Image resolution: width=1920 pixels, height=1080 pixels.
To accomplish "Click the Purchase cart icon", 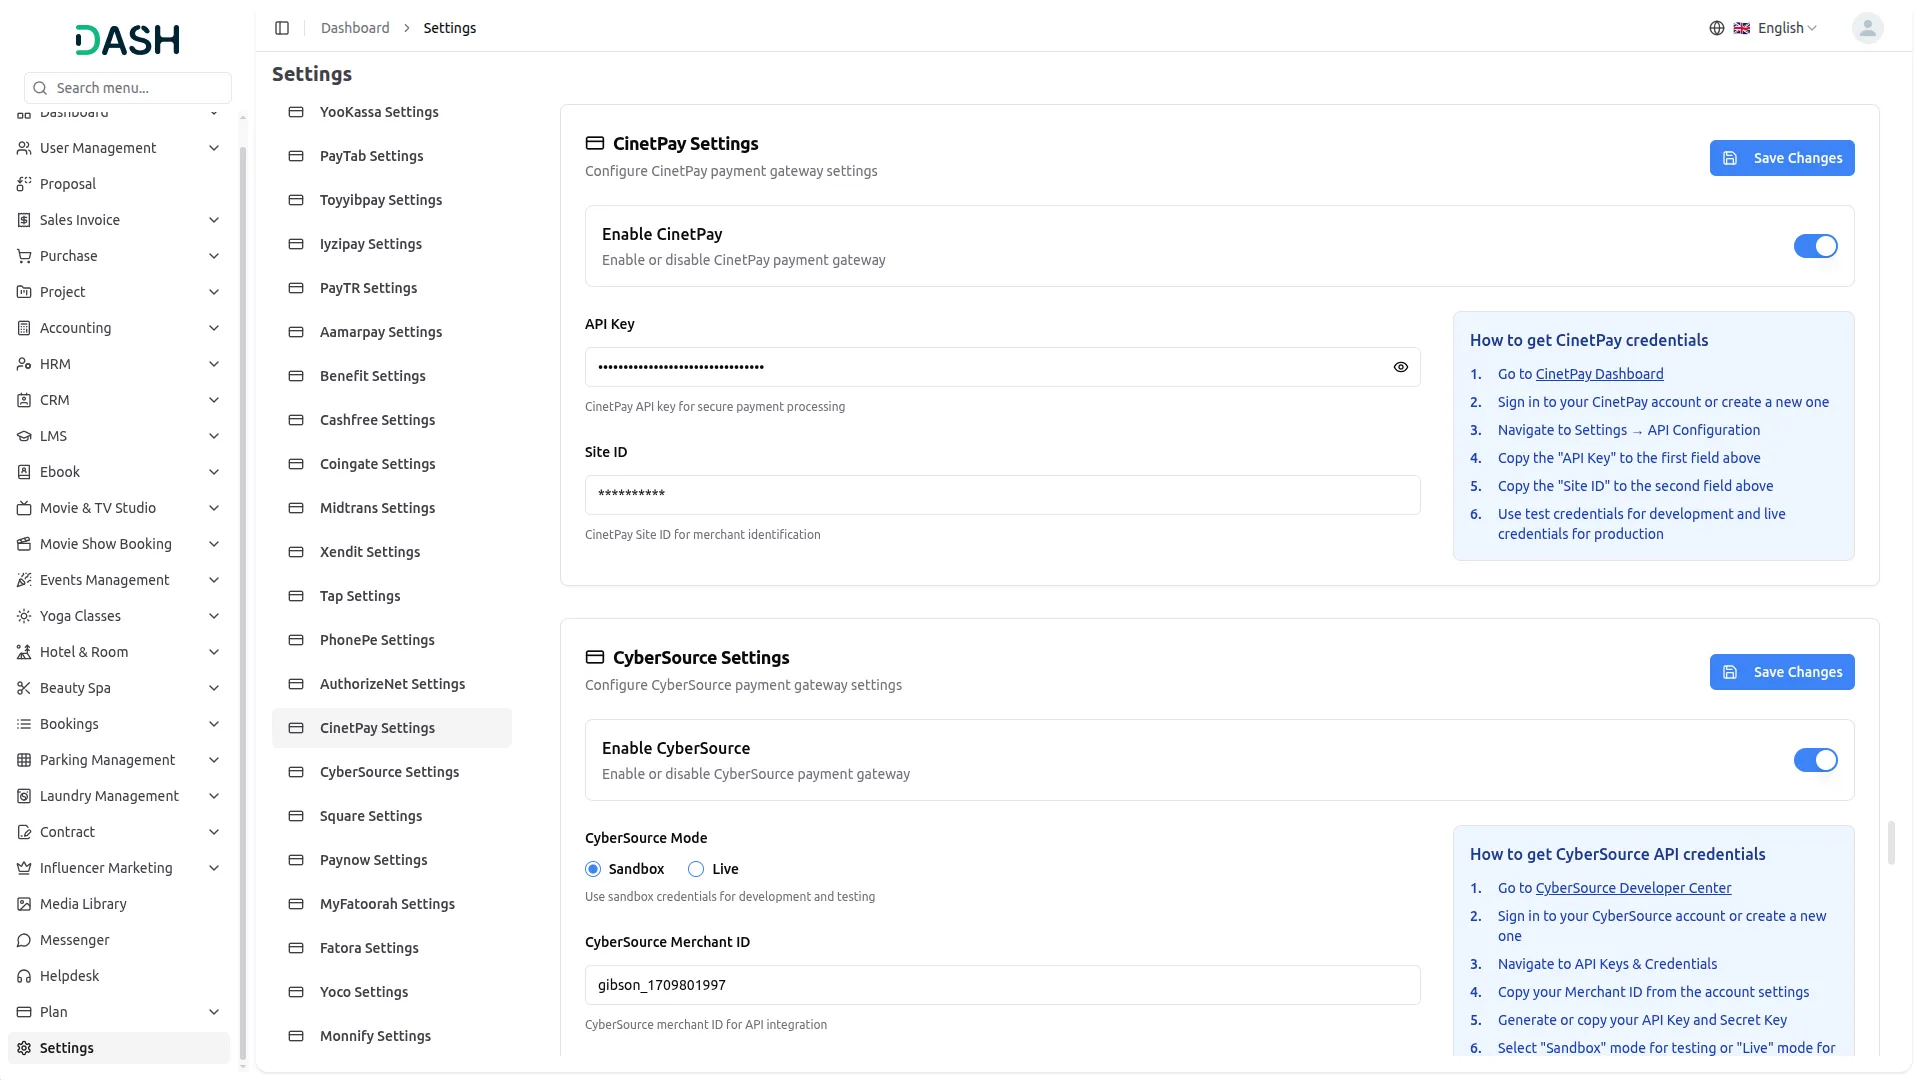I will coord(24,256).
